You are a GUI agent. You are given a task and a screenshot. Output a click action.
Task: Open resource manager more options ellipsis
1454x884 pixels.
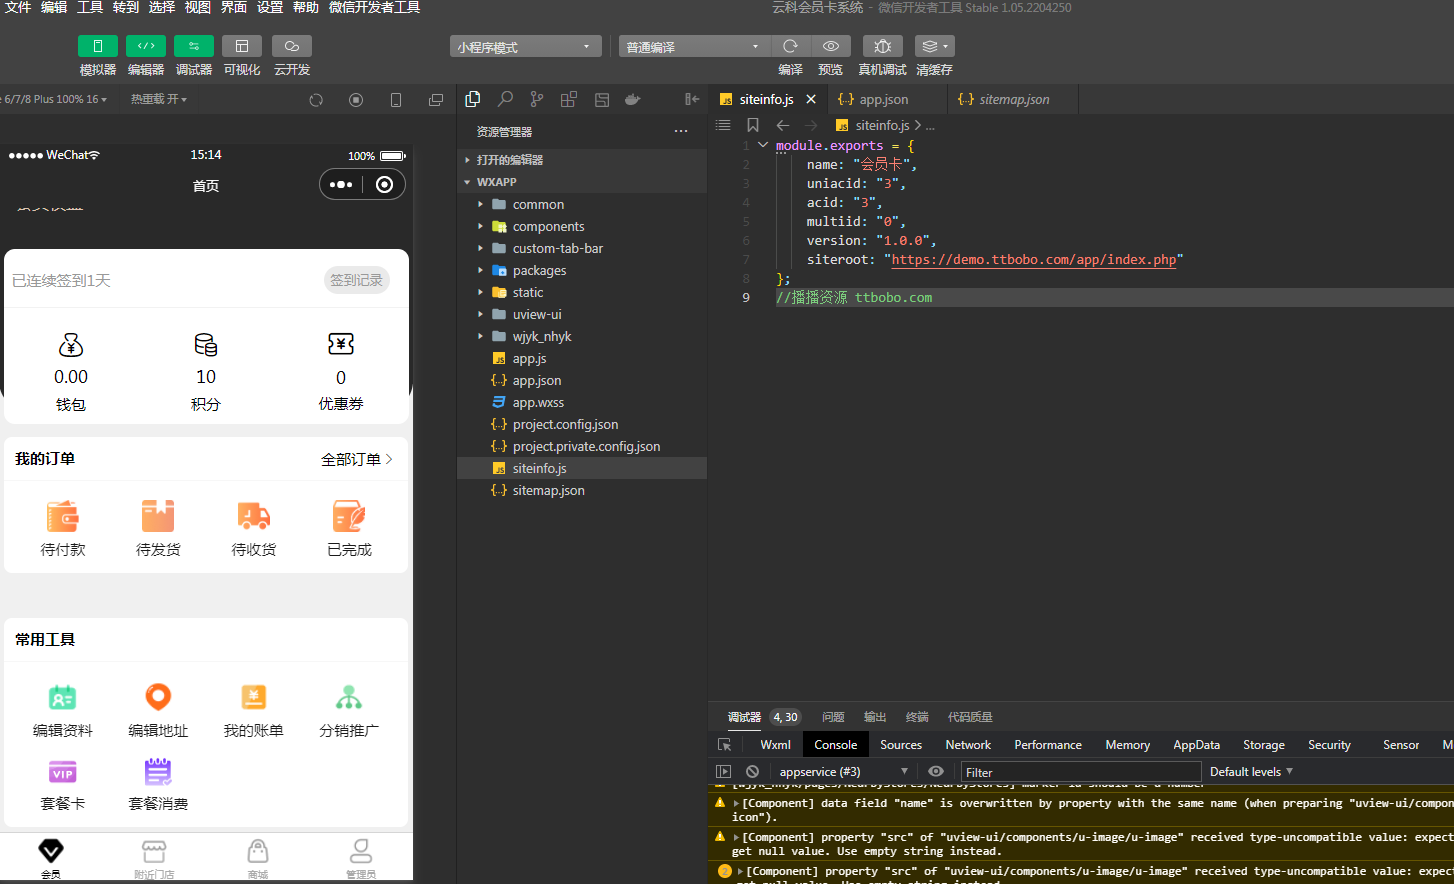[681, 131]
